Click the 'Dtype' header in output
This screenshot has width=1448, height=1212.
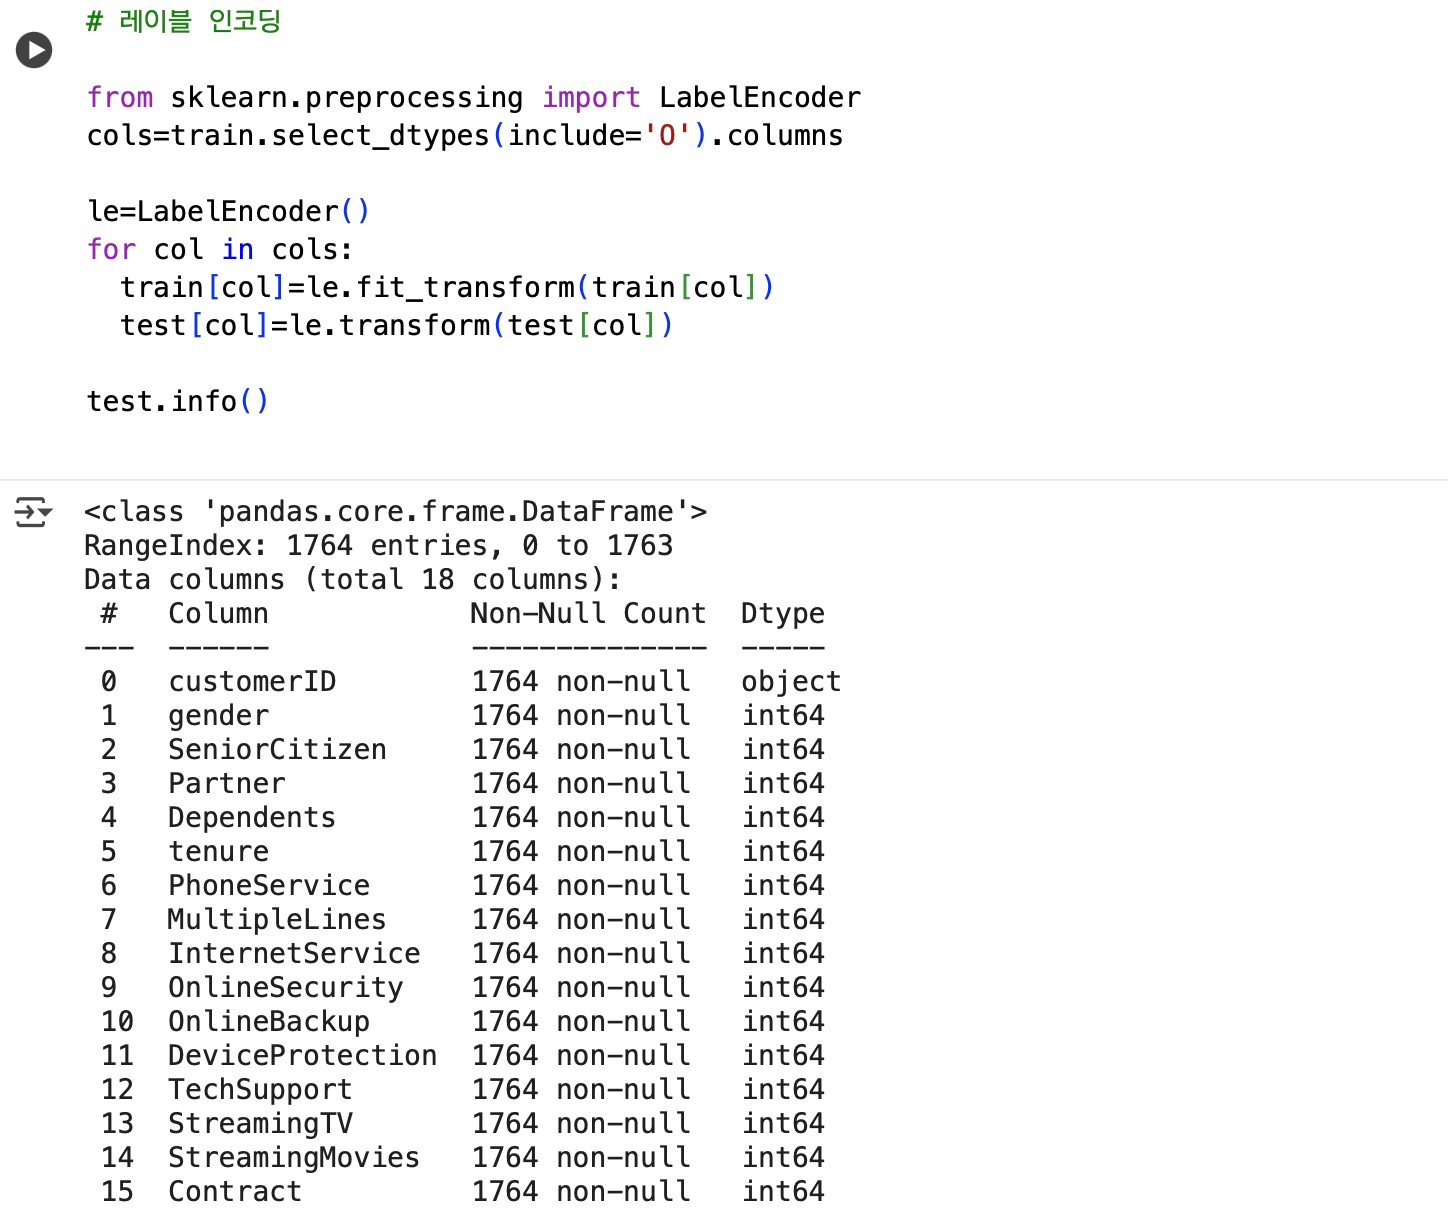click(783, 614)
